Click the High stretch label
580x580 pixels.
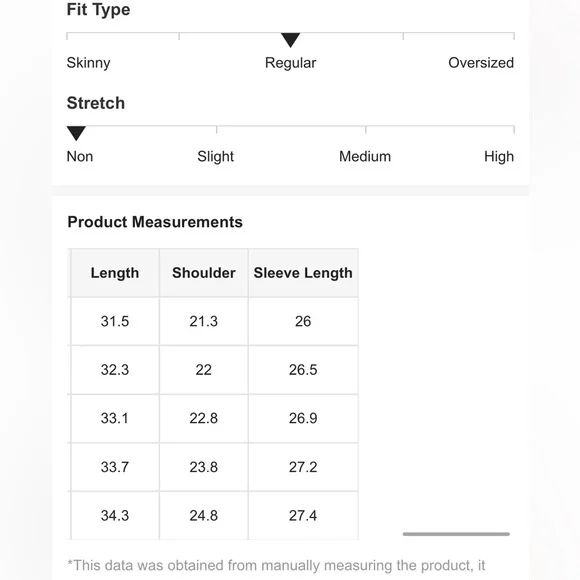(x=499, y=156)
